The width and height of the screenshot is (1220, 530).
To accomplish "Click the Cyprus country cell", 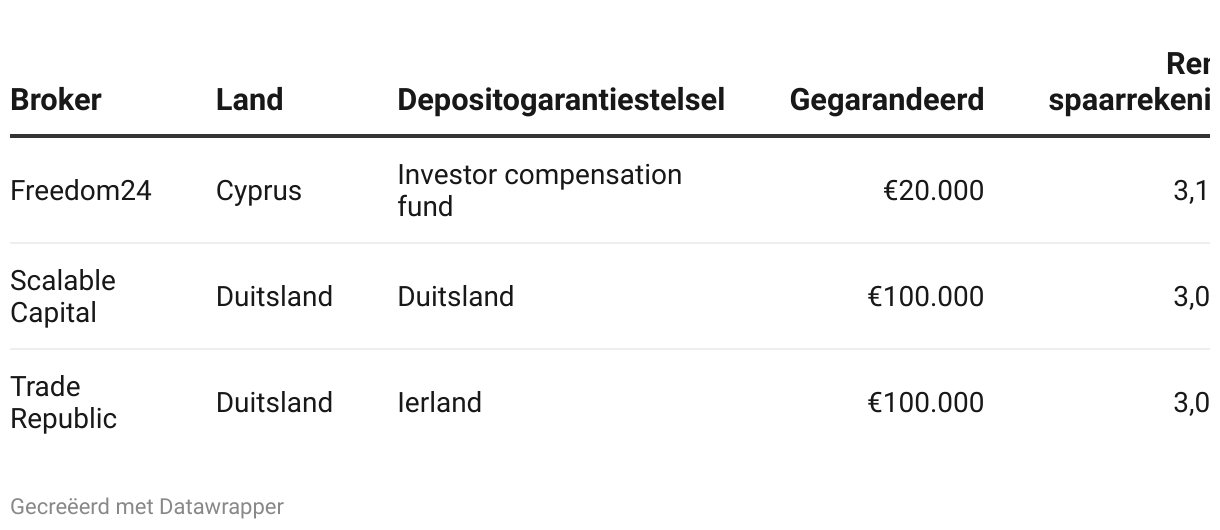I will (x=258, y=191).
